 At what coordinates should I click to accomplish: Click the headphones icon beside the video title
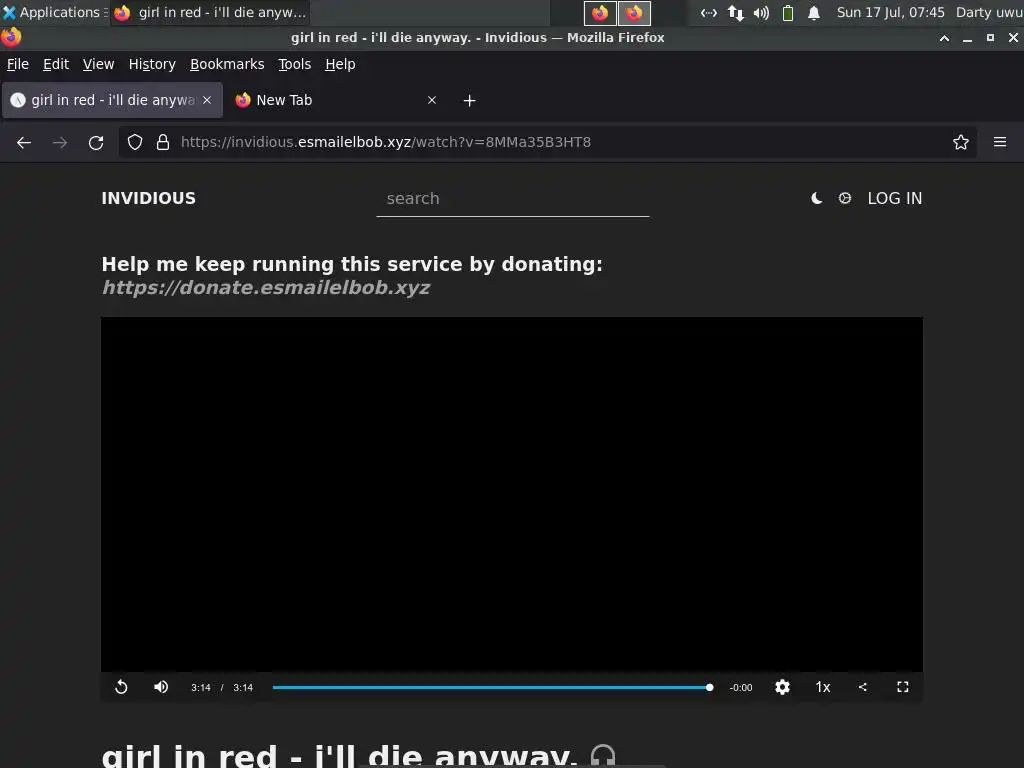(603, 756)
